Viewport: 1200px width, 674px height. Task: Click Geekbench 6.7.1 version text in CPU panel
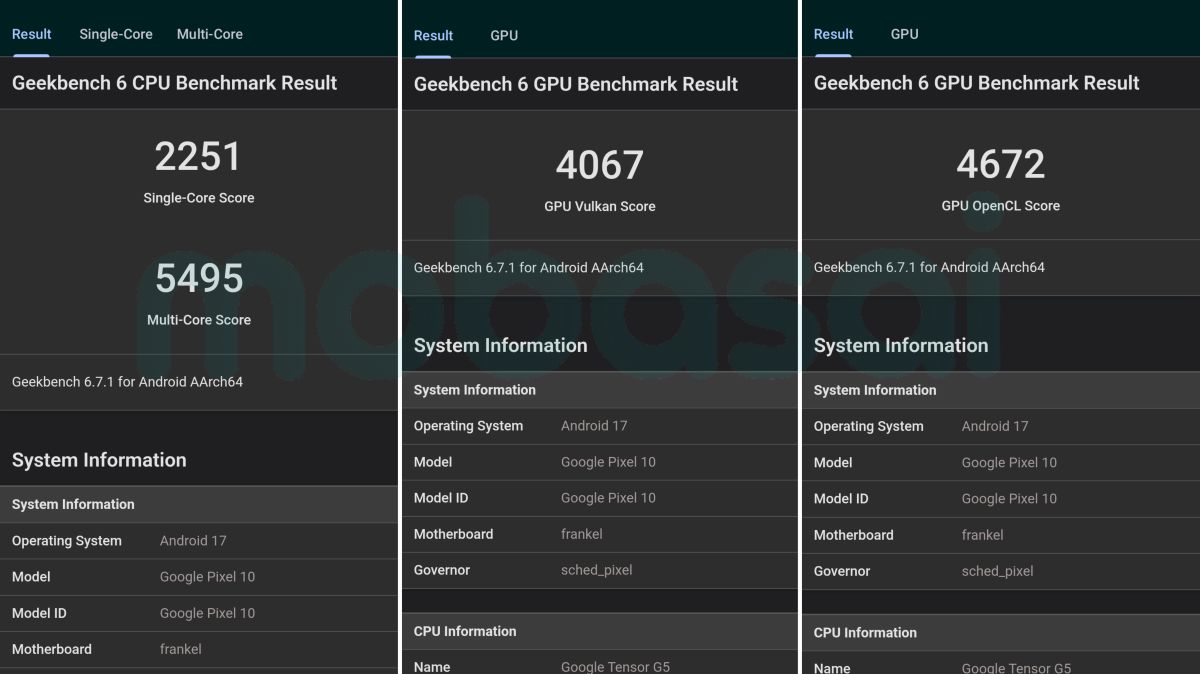click(127, 382)
